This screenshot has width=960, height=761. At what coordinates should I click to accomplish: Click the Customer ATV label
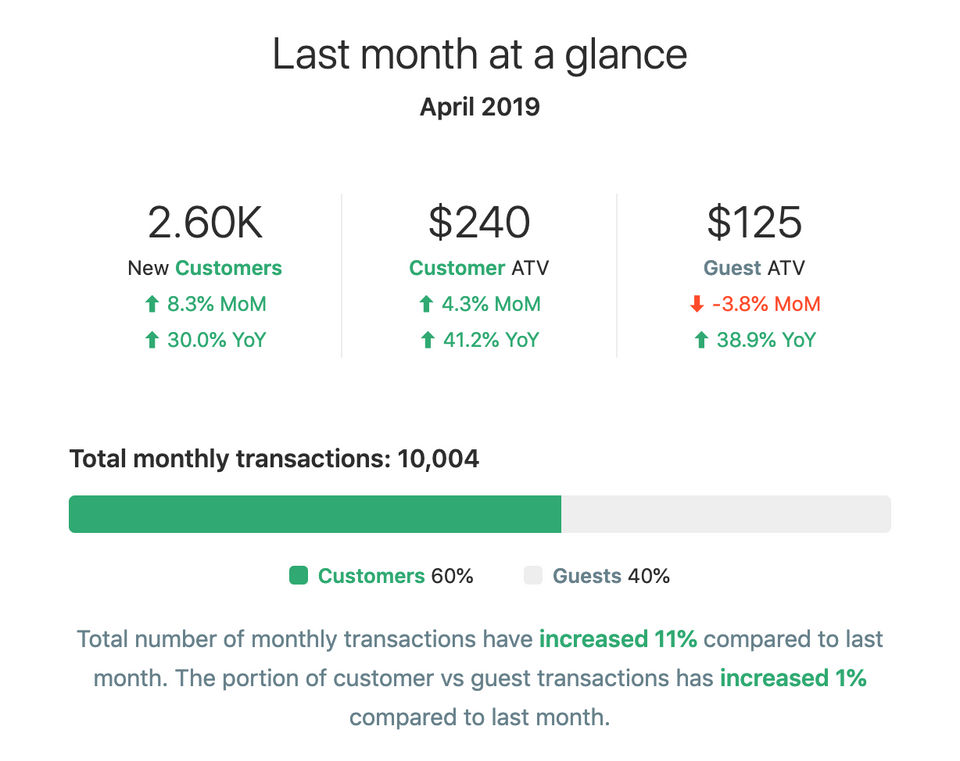coord(479,268)
